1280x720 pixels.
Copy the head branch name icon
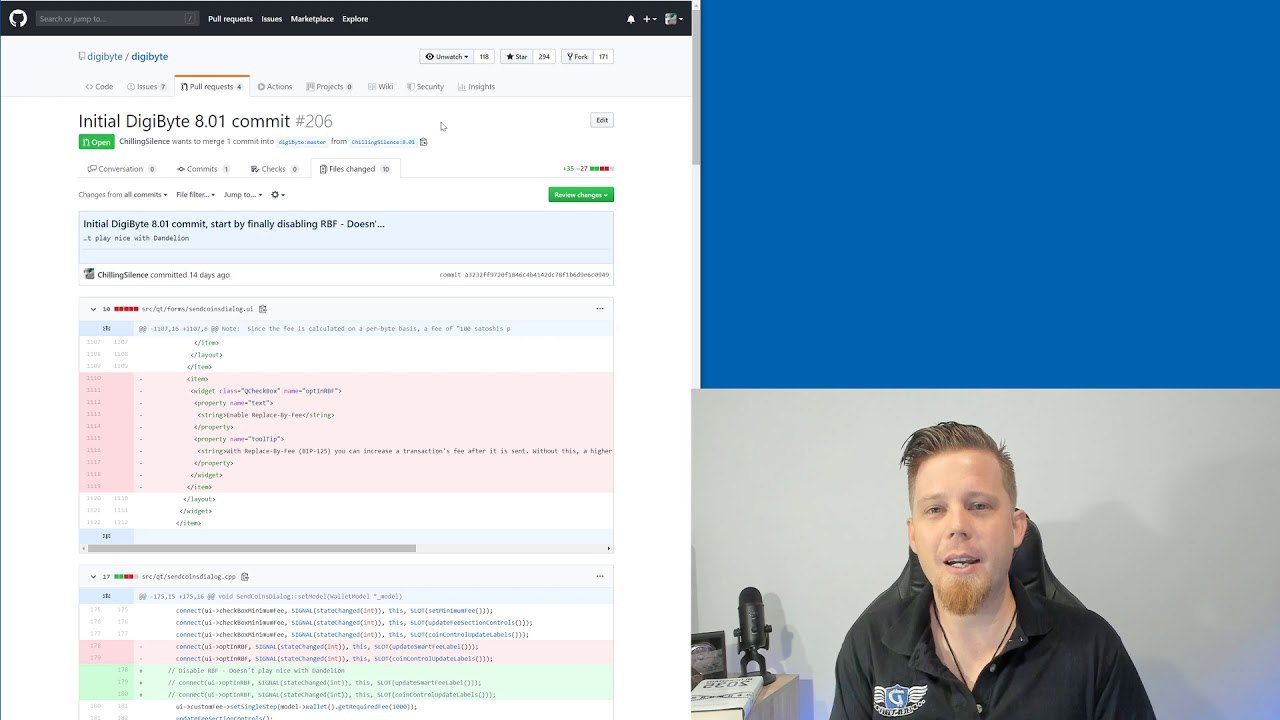[x=423, y=142]
